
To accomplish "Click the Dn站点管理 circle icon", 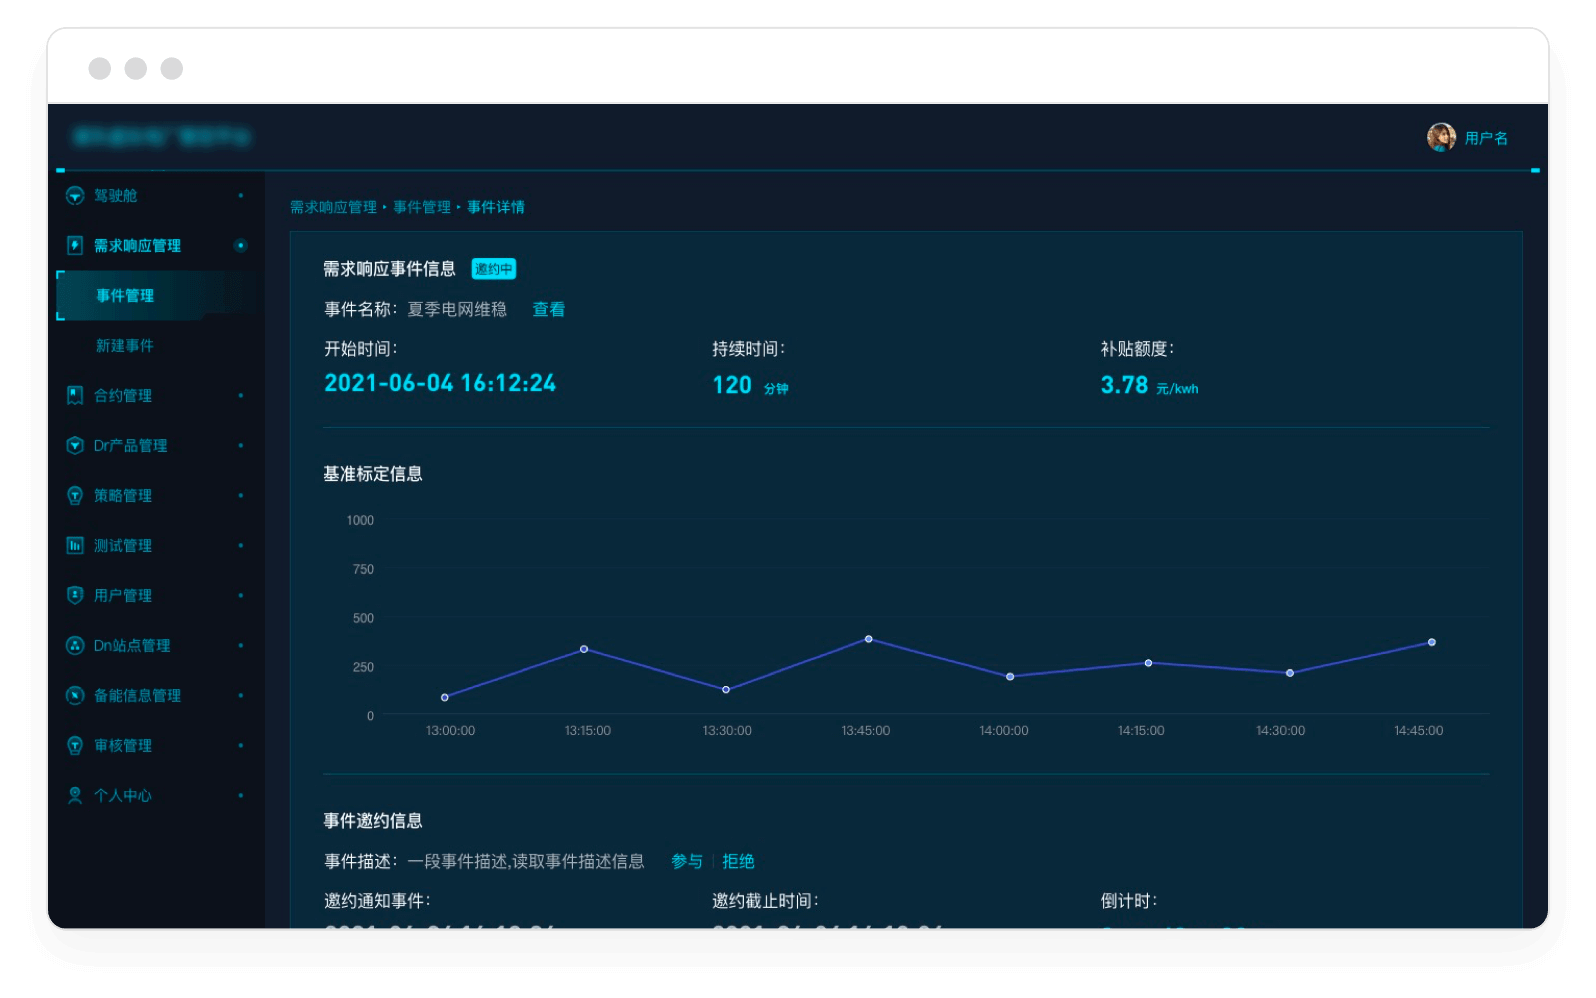I will point(75,646).
